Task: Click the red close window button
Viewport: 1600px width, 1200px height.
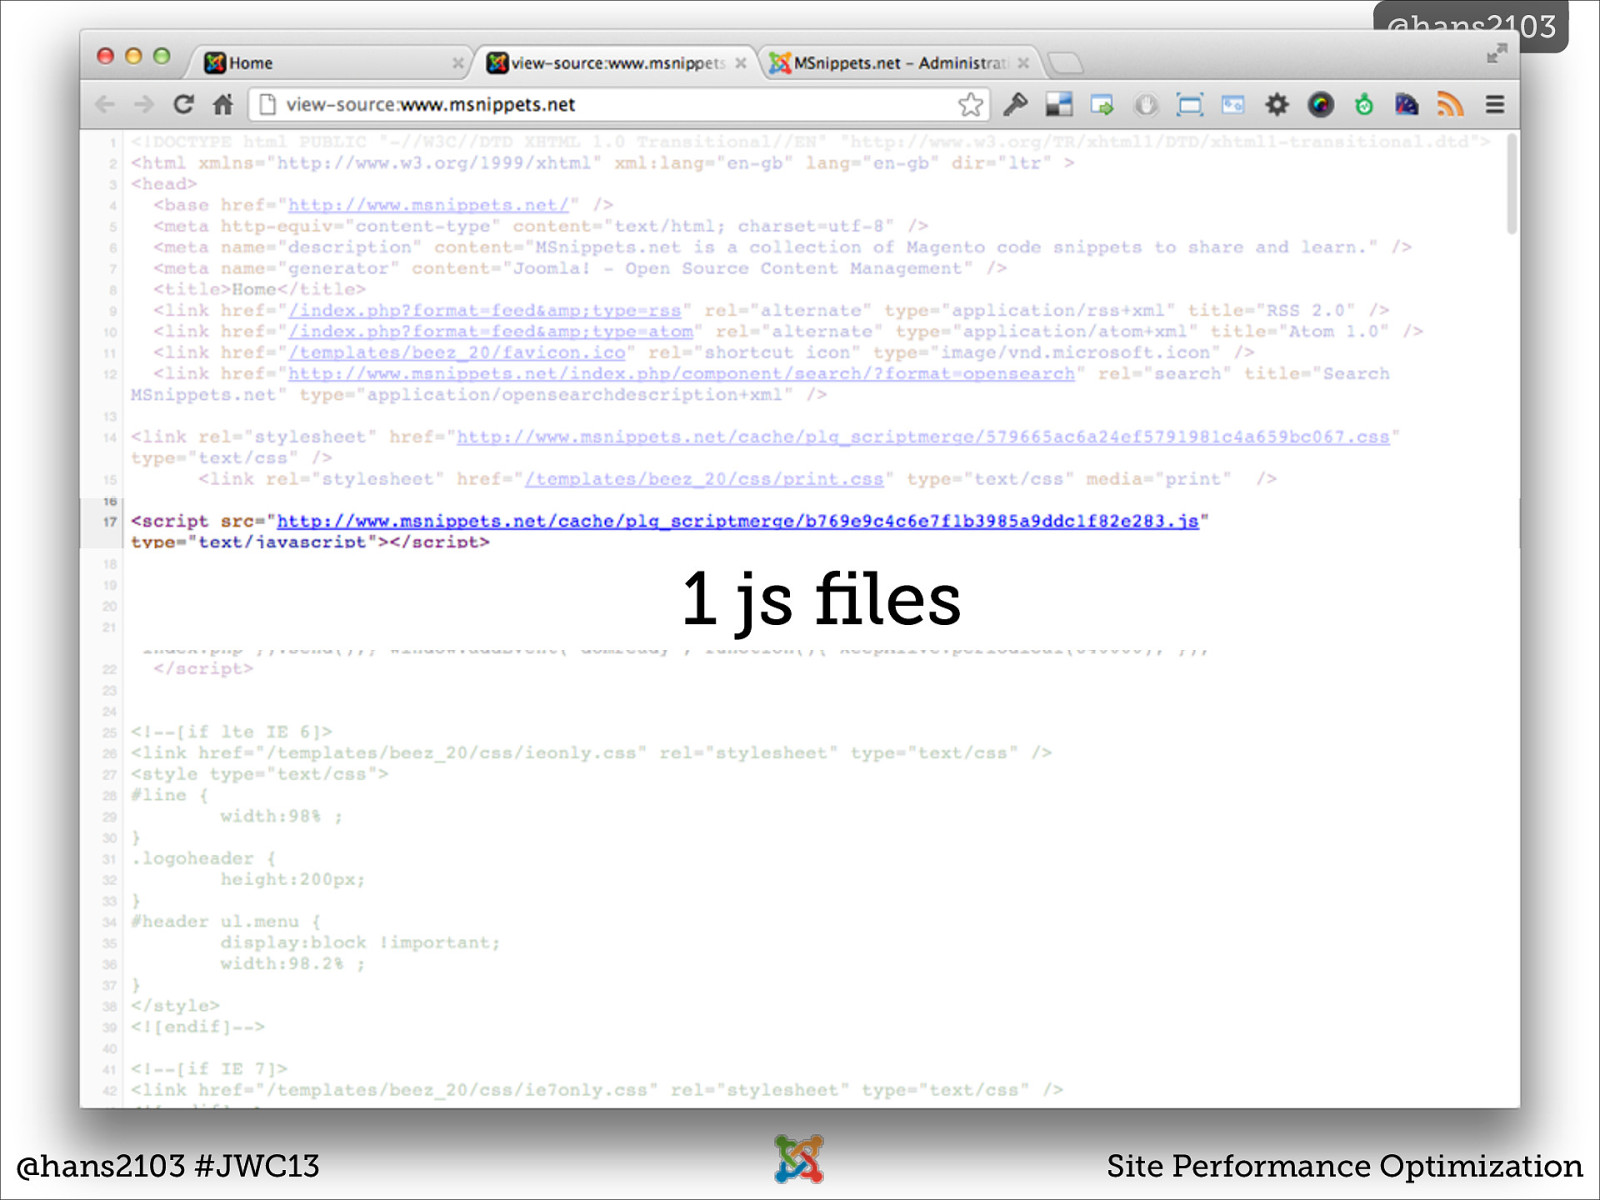Action: click(x=105, y=56)
